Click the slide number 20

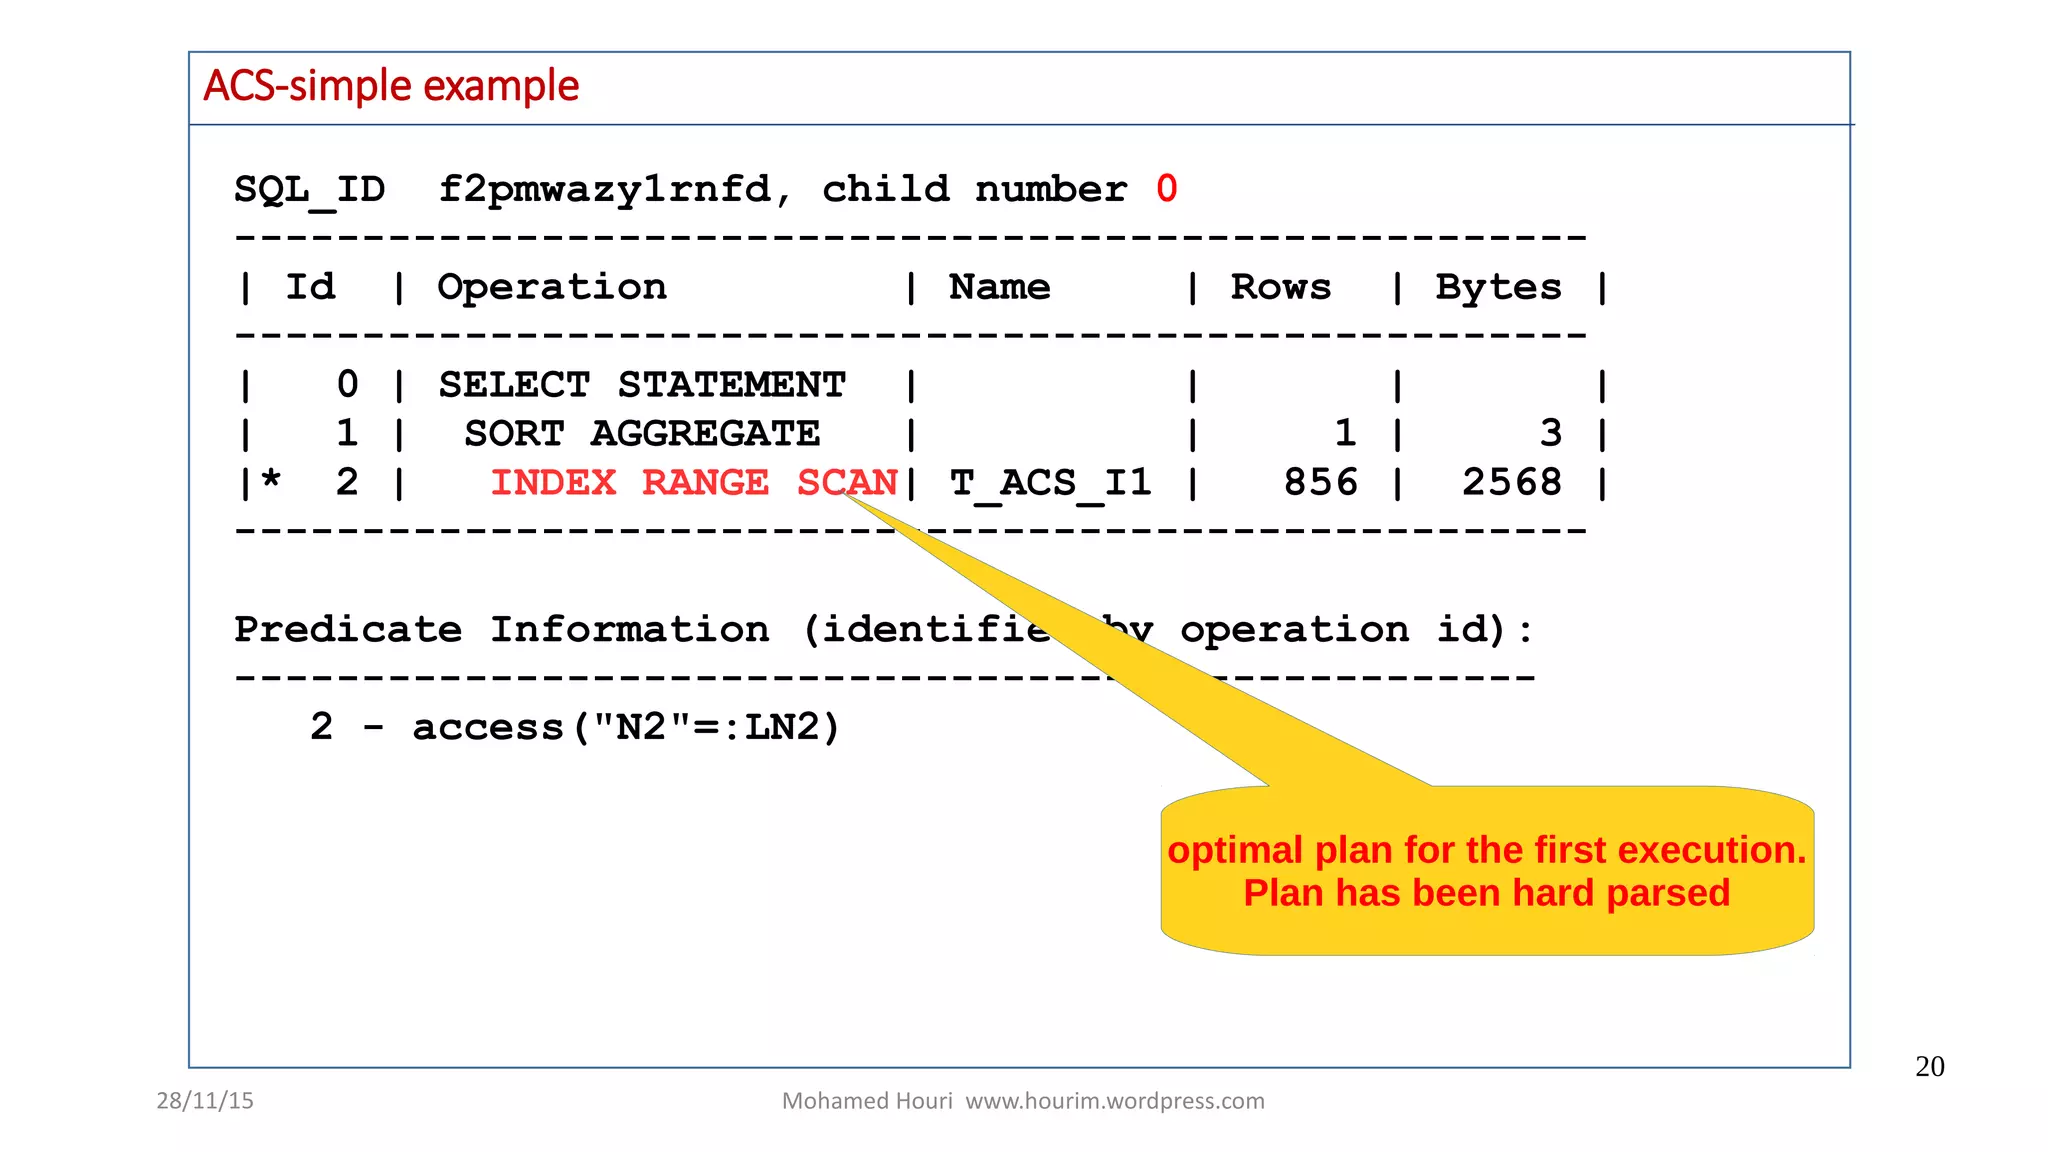1930,1067
